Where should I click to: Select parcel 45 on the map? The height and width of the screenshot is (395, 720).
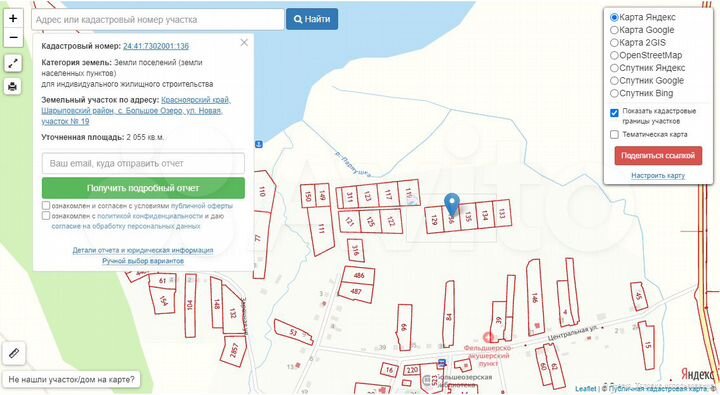[639, 296]
